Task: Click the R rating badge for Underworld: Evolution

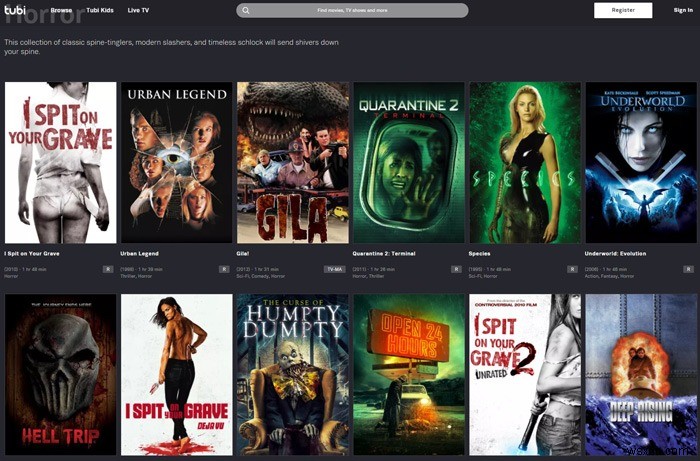Action: 688,269
